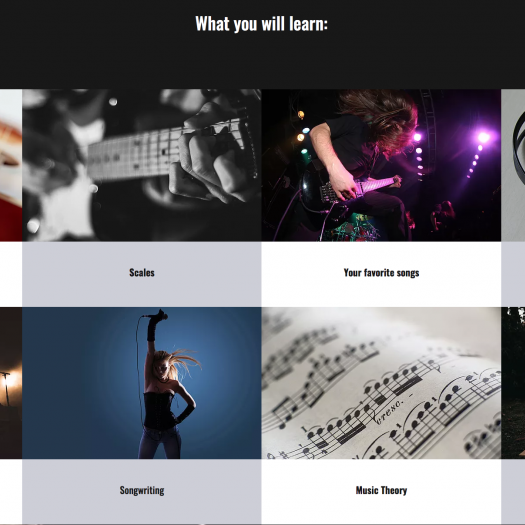Select the cropped dark forest photo beside sheet music

(513, 383)
